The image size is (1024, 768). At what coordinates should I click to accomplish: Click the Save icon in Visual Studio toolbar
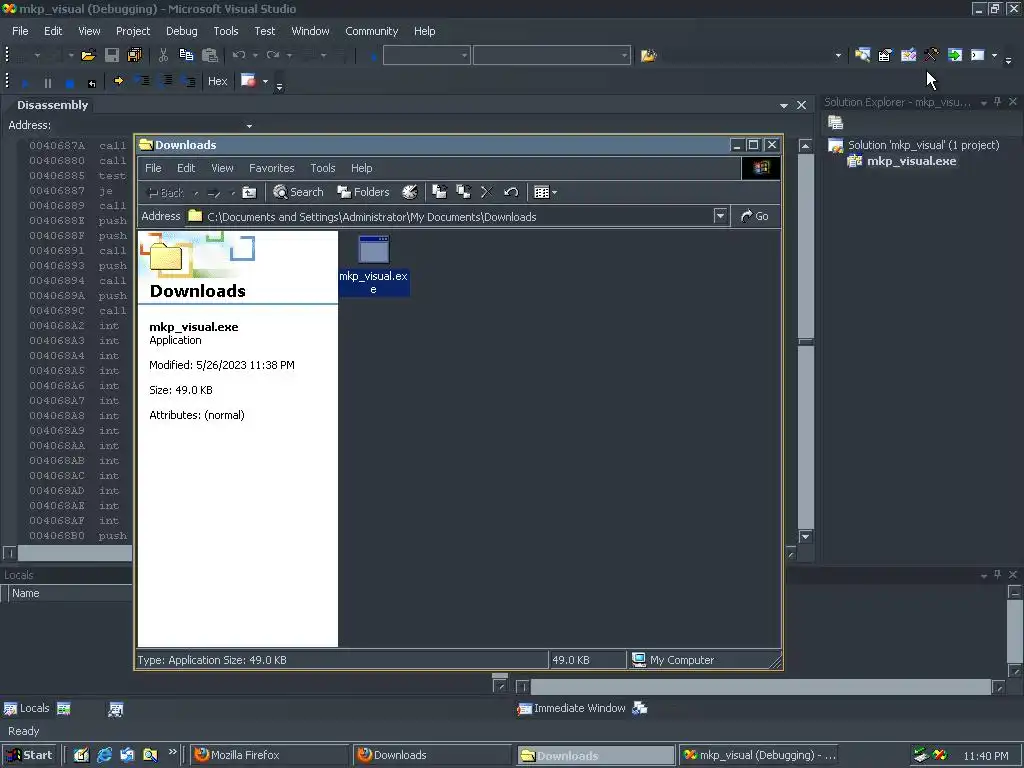[x=112, y=56]
